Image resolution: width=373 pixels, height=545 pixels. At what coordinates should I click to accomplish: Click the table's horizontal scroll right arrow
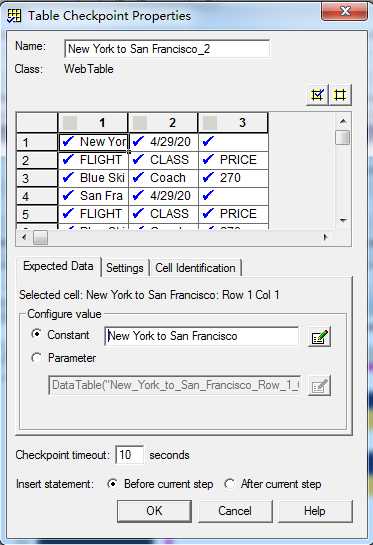(x=325, y=237)
